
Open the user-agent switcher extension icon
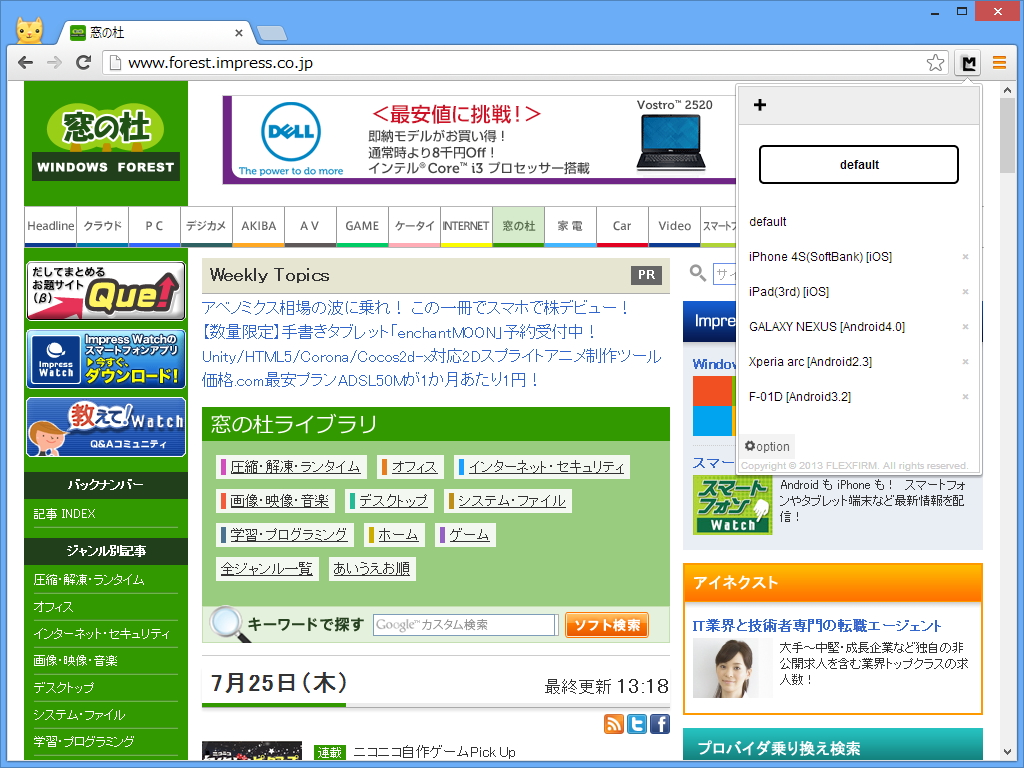pos(967,62)
